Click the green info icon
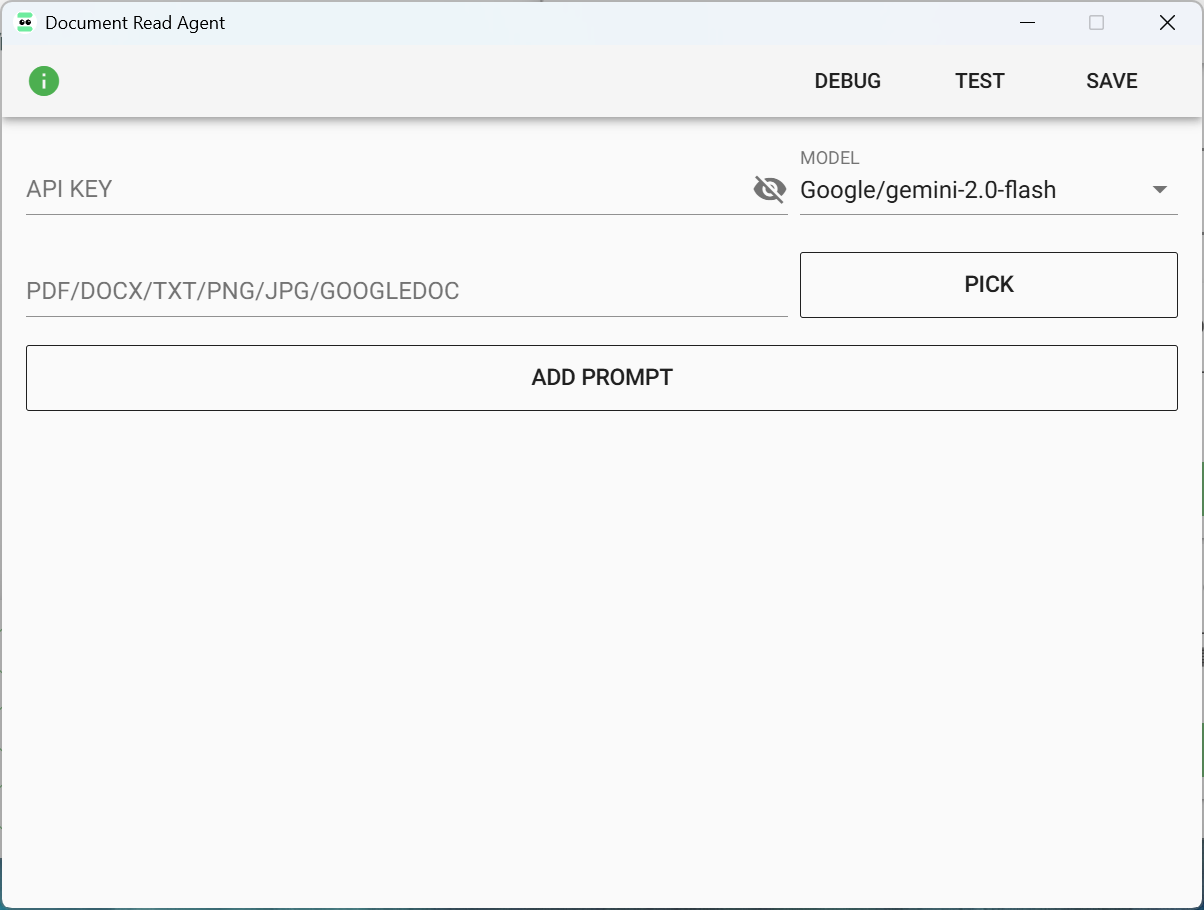The image size is (1204, 910). [x=44, y=81]
